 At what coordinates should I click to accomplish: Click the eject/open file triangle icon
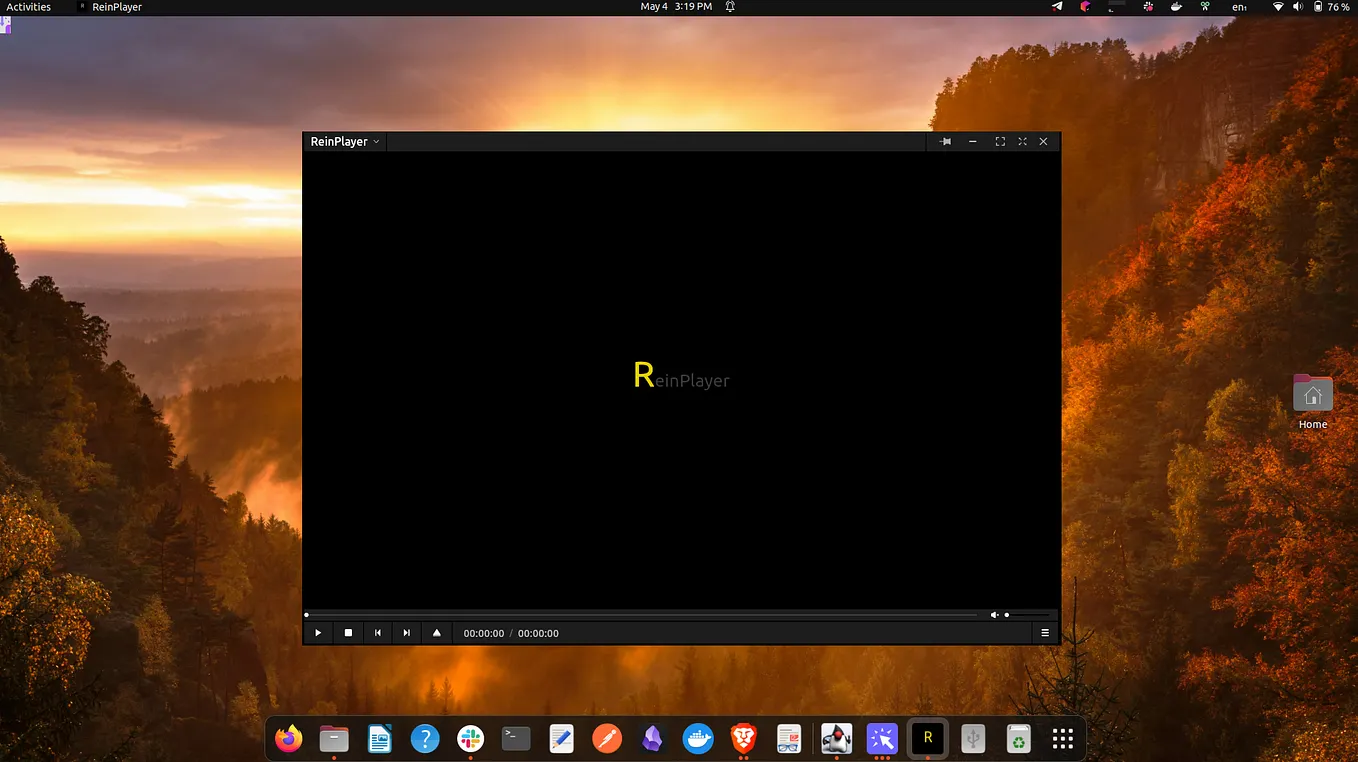pos(436,633)
